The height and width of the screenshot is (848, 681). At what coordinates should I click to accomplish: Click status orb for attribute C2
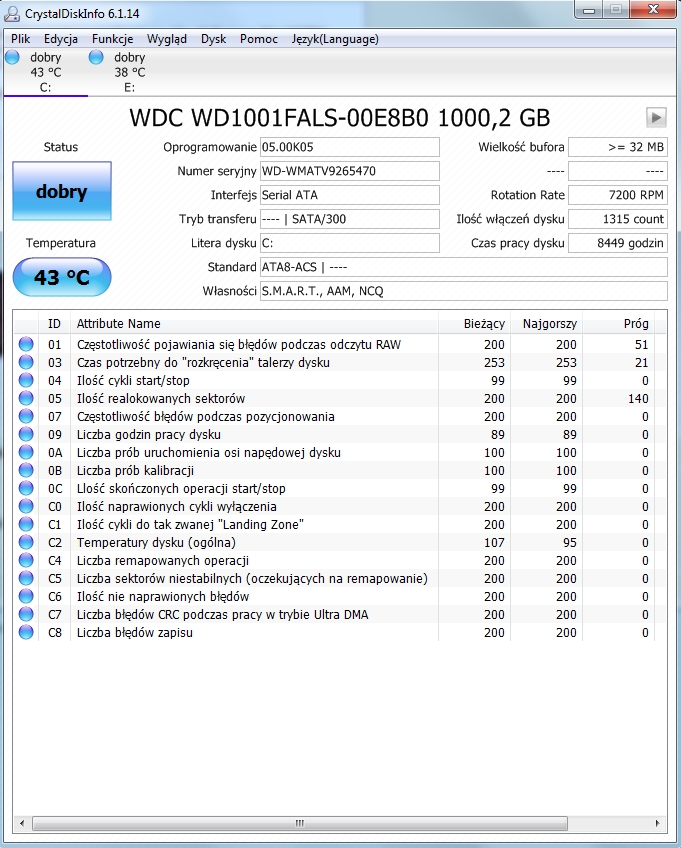click(26, 542)
